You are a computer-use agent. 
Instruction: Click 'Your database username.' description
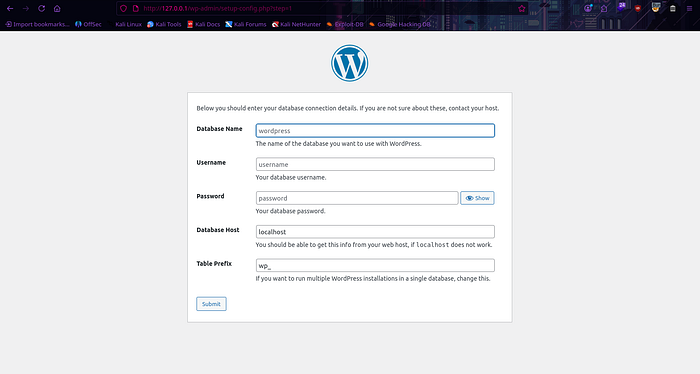(x=291, y=177)
